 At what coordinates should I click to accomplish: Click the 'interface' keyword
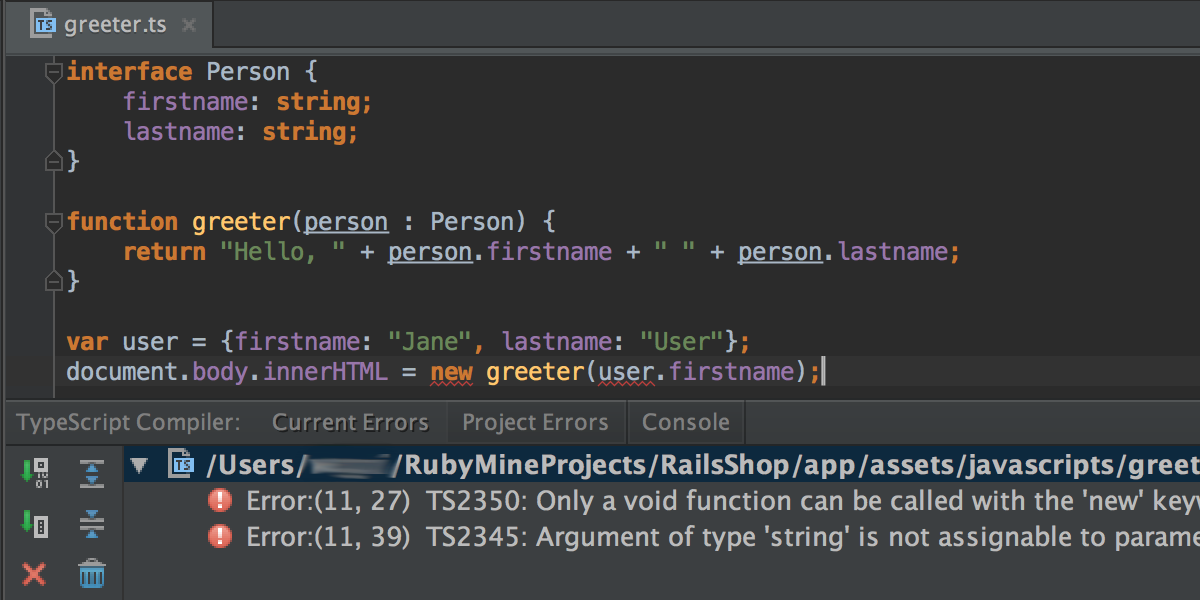point(130,72)
